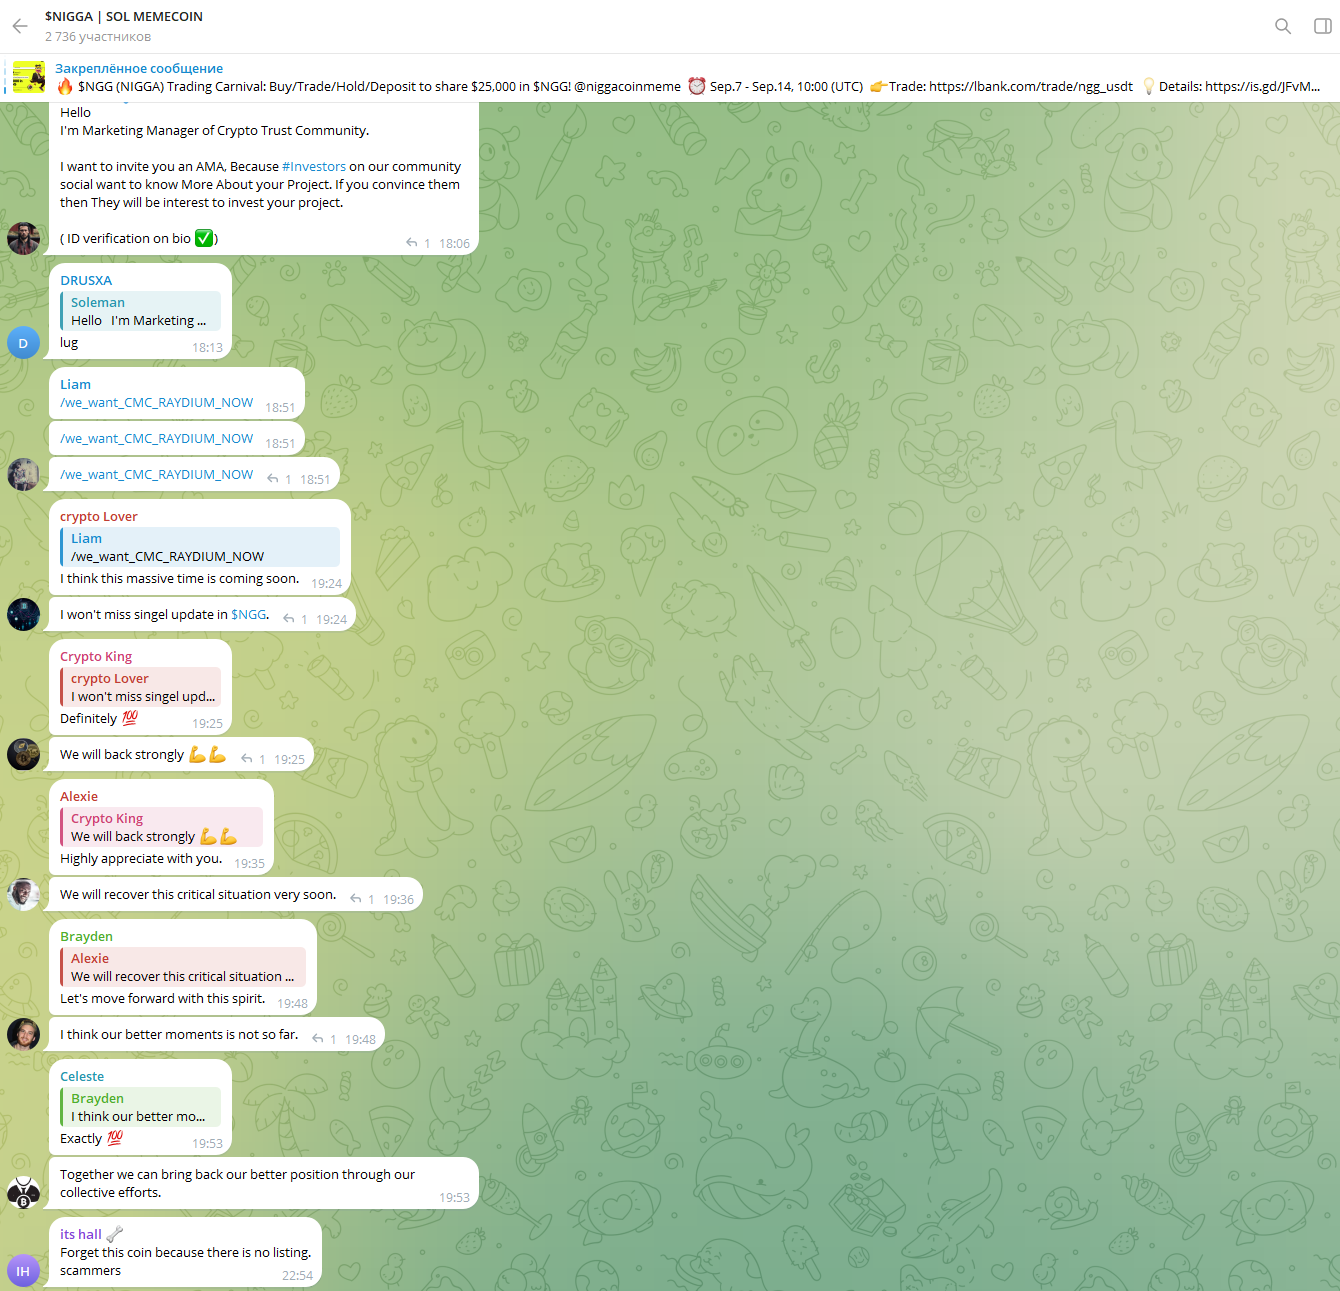This screenshot has width=1340, height=1291.
Task: Open reply icon on the 19:24 $NGG message
Action: [289, 619]
